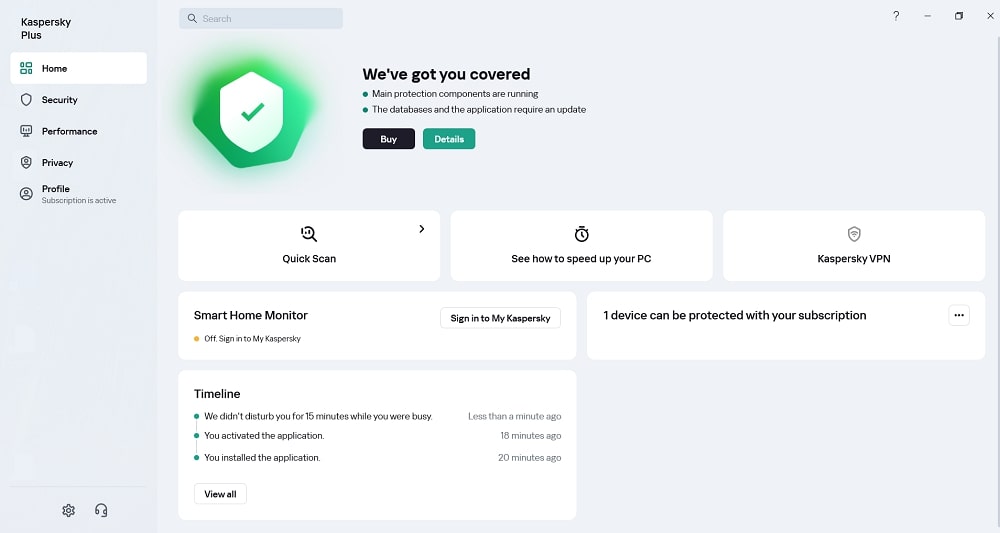Click the Buy button
The image size is (1000, 533).
pos(388,139)
